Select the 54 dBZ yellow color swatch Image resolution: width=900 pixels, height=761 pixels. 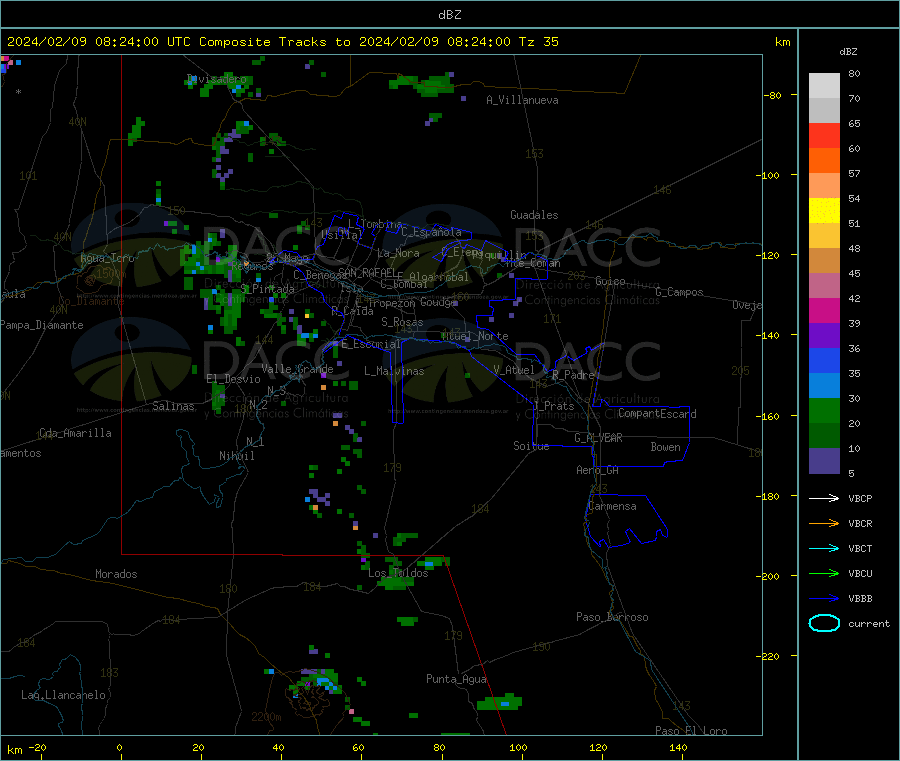click(x=824, y=211)
